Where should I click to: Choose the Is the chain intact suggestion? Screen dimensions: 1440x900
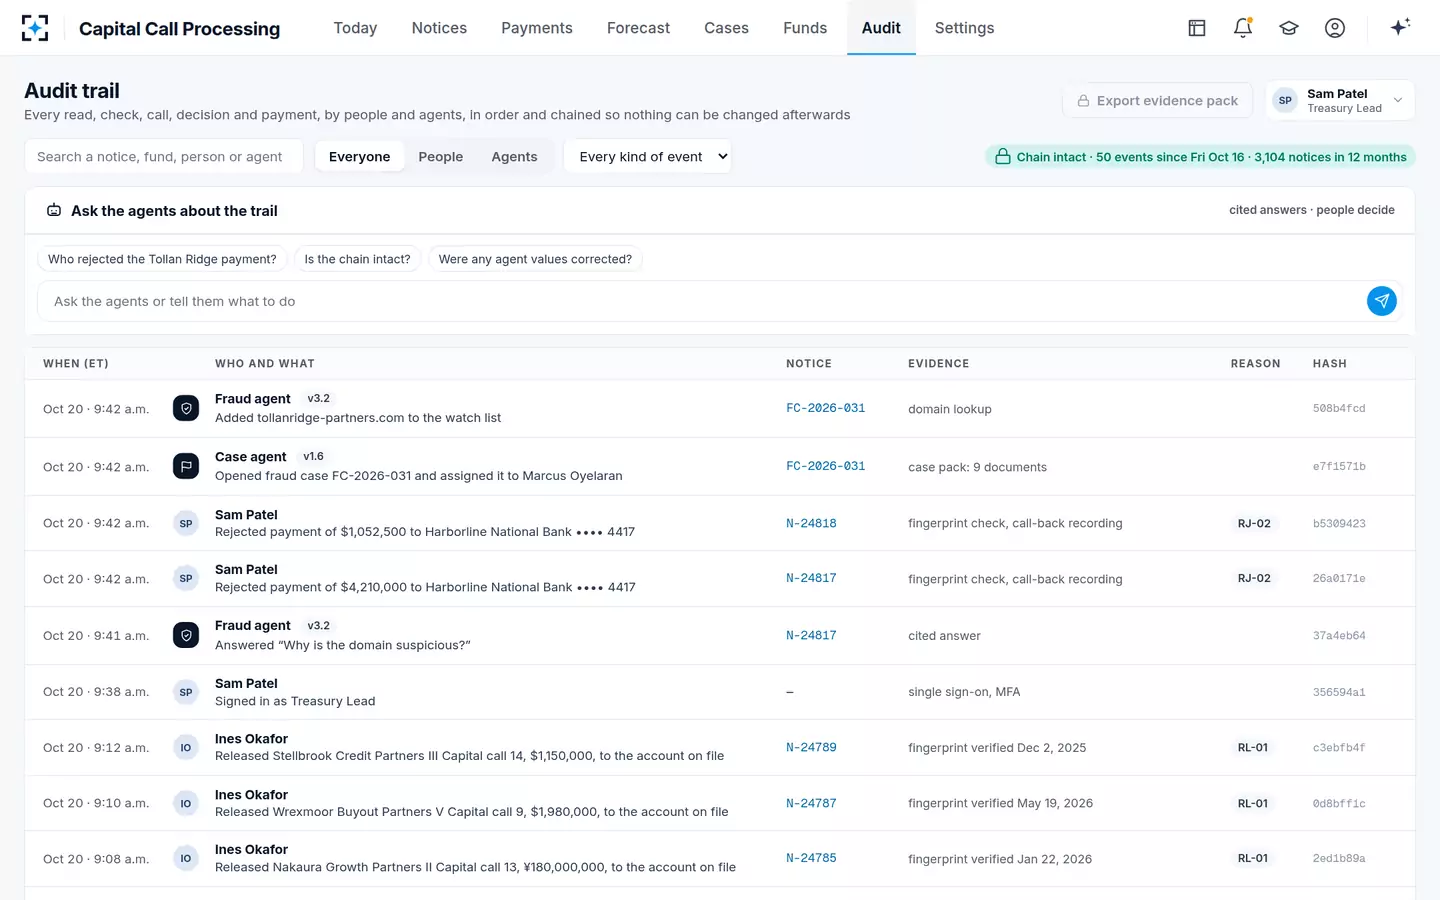(x=357, y=259)
